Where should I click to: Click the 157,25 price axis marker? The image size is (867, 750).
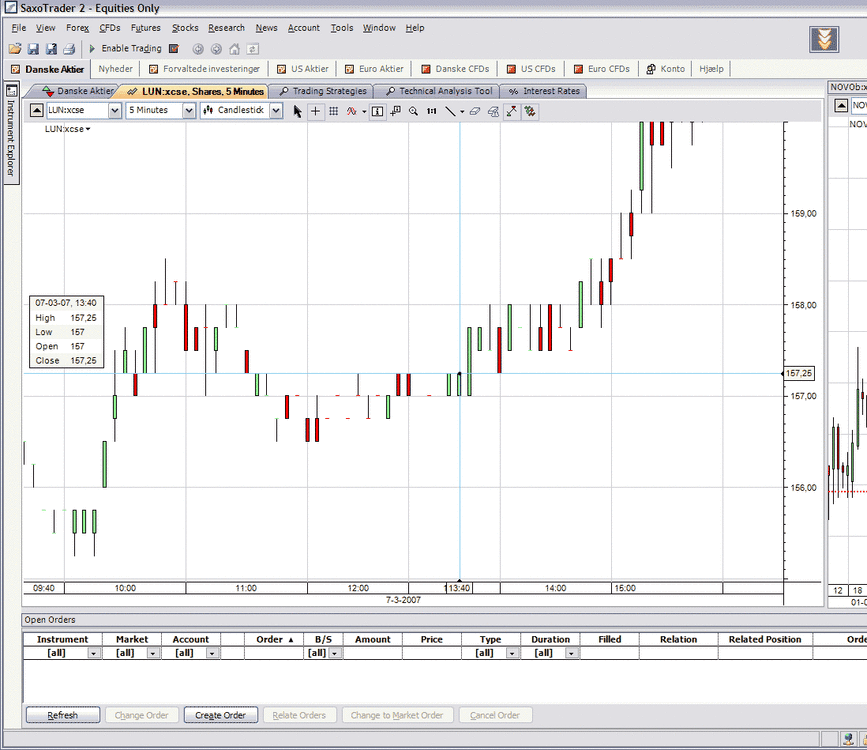(798, 373)
